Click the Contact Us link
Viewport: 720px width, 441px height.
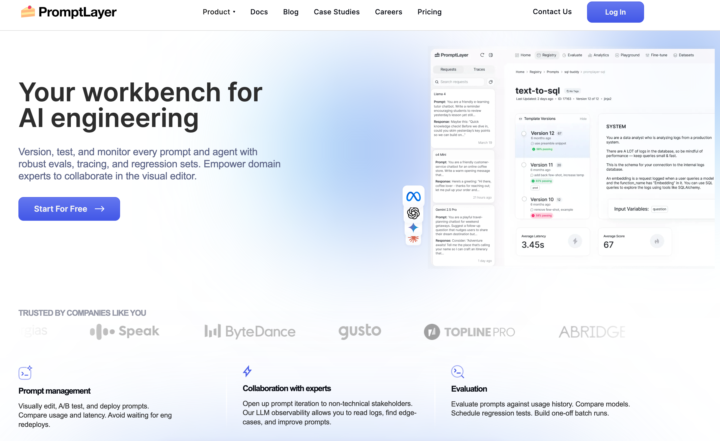tap(552, 11)
